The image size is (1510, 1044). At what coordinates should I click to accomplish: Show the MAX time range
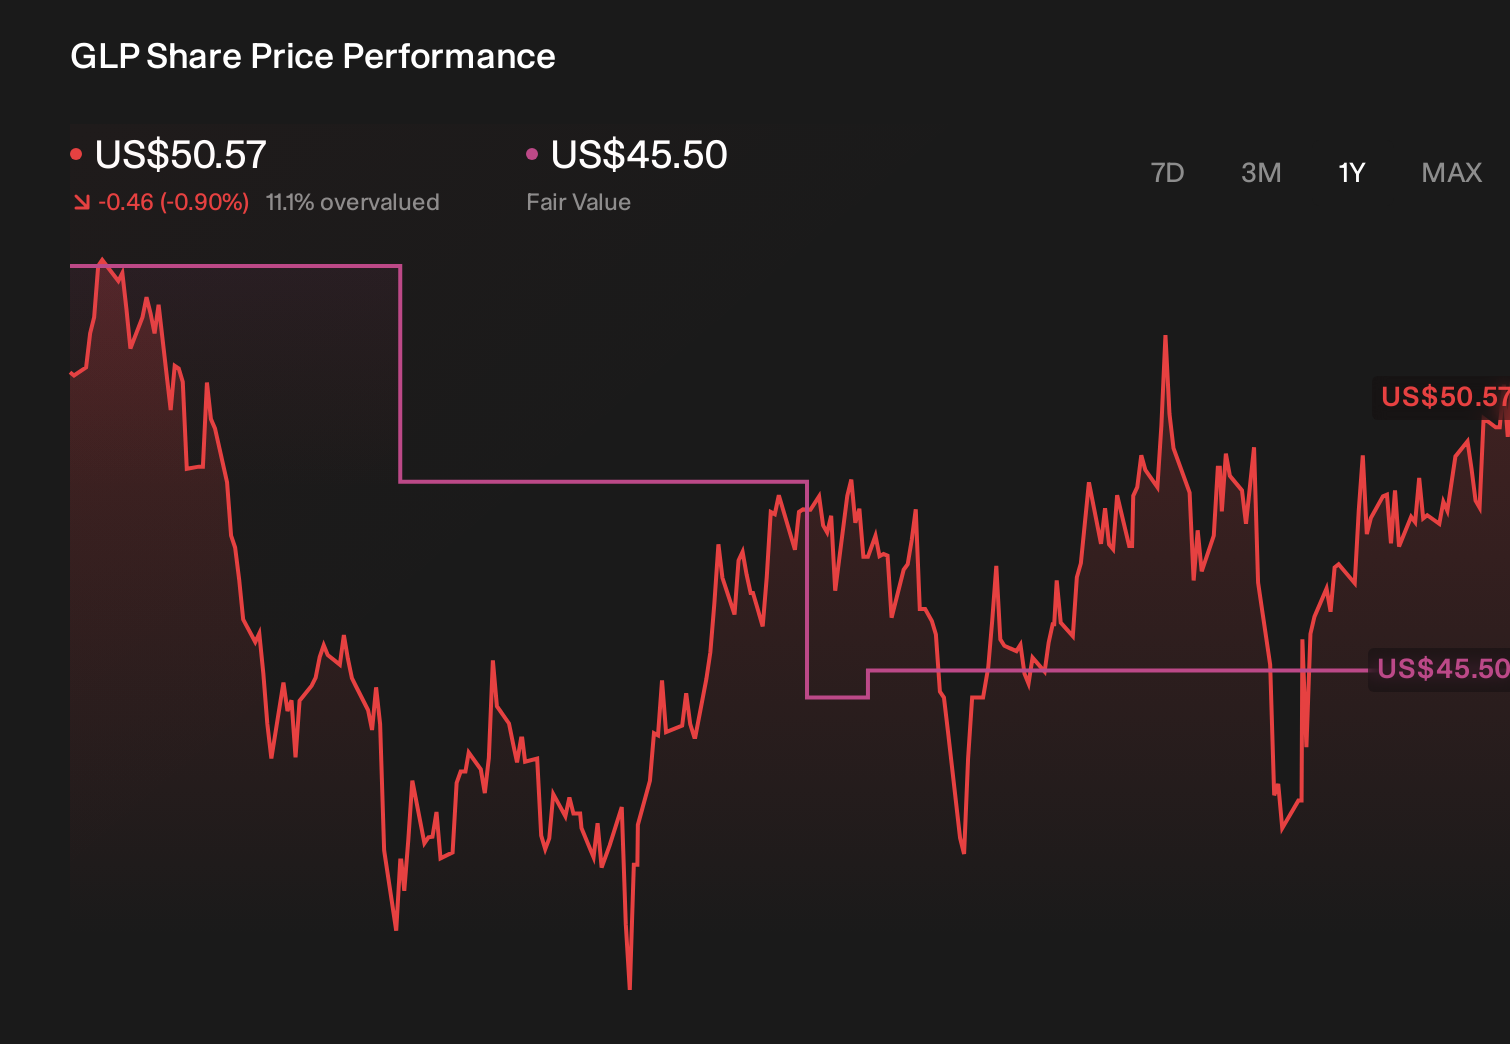pos(1452,173)
